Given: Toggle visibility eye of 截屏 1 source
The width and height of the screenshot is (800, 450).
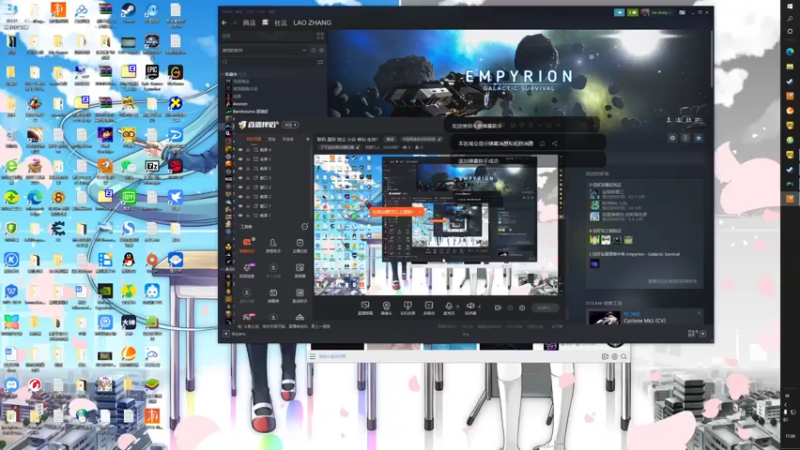Looking at the screenshot, I should pos(240,215).
